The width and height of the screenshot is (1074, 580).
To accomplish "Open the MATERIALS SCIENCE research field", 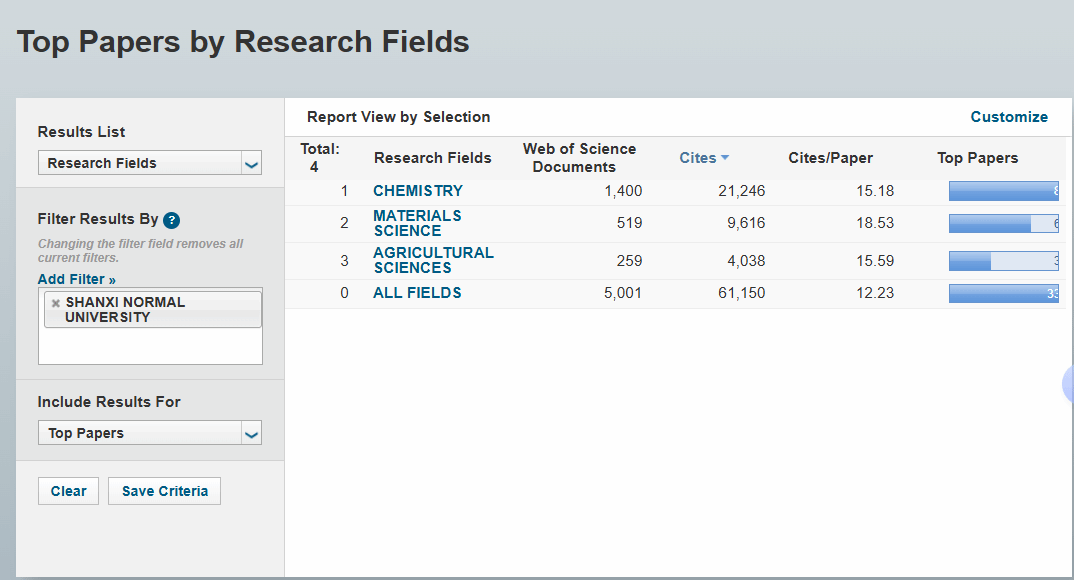I will [417, 223].
